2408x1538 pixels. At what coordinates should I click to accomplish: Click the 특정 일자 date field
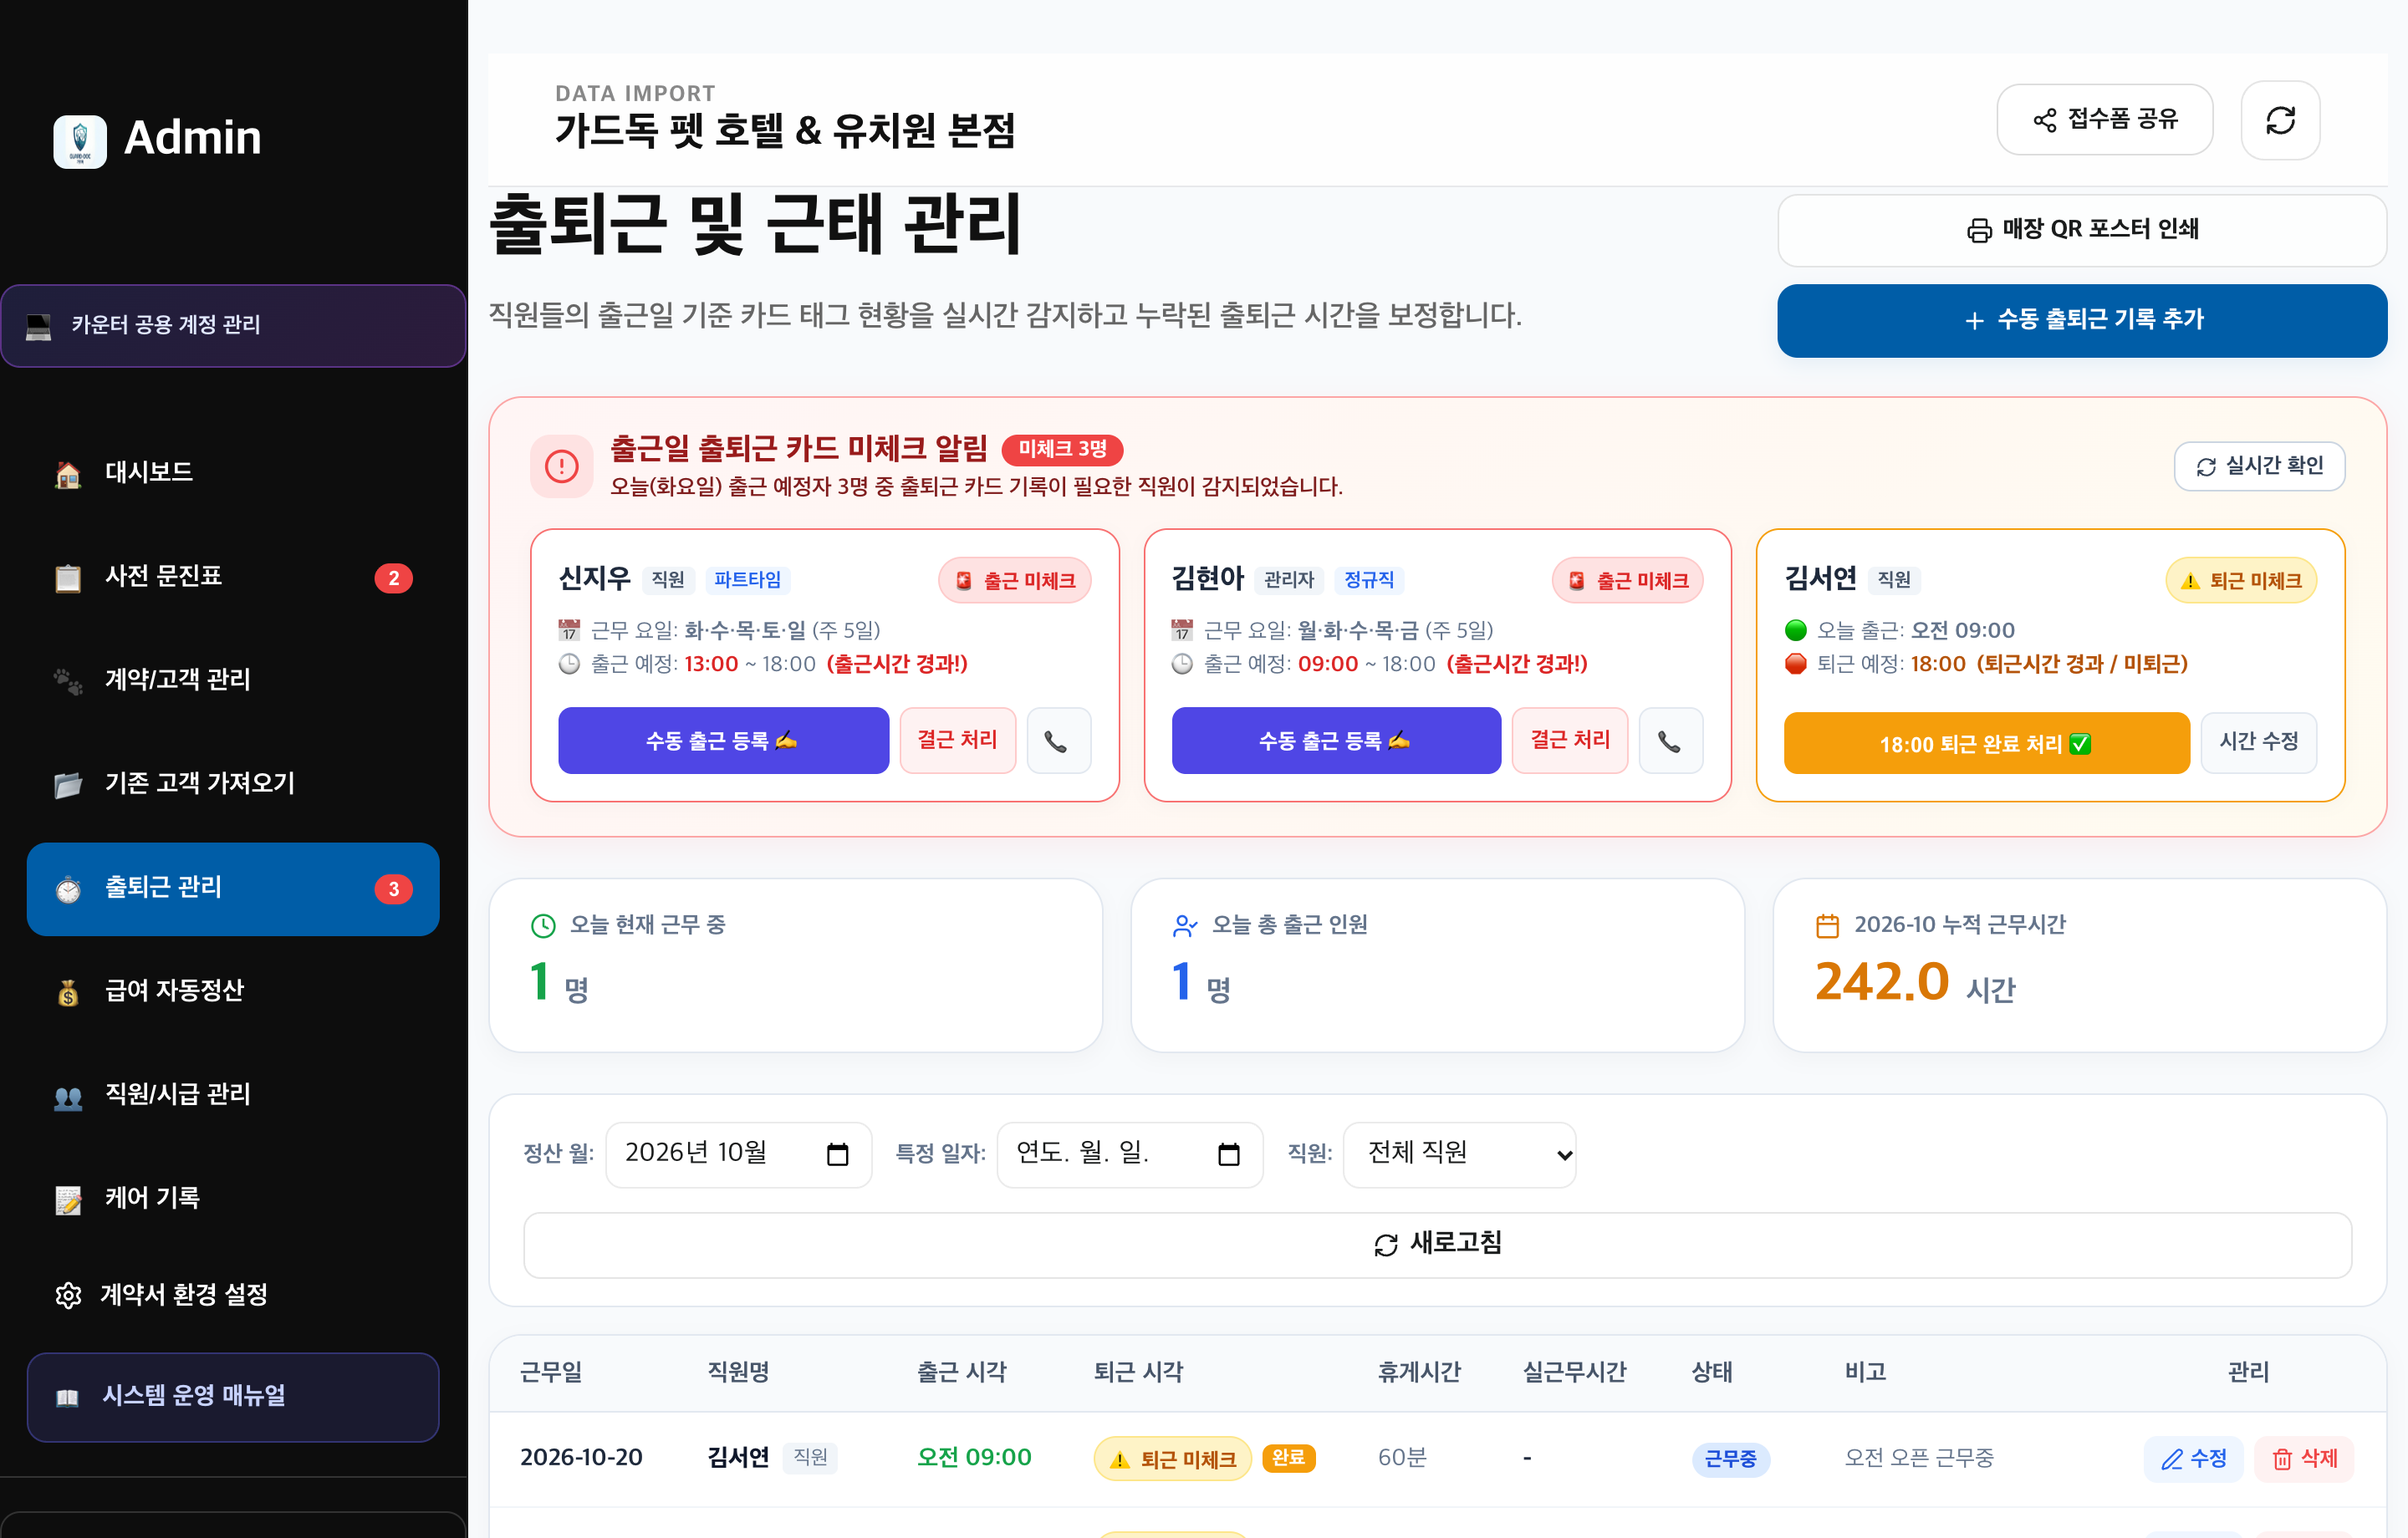[x=1129, y=1154]
